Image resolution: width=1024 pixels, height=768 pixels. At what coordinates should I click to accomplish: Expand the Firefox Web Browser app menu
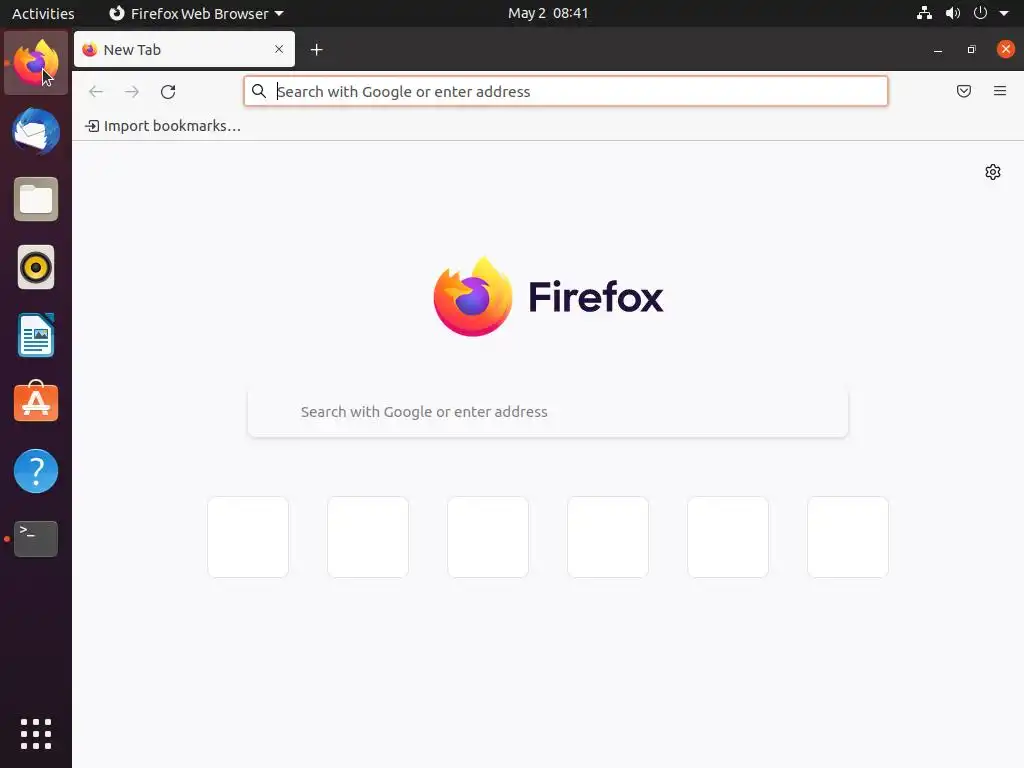pyautogui.click(x=196, y=13)
